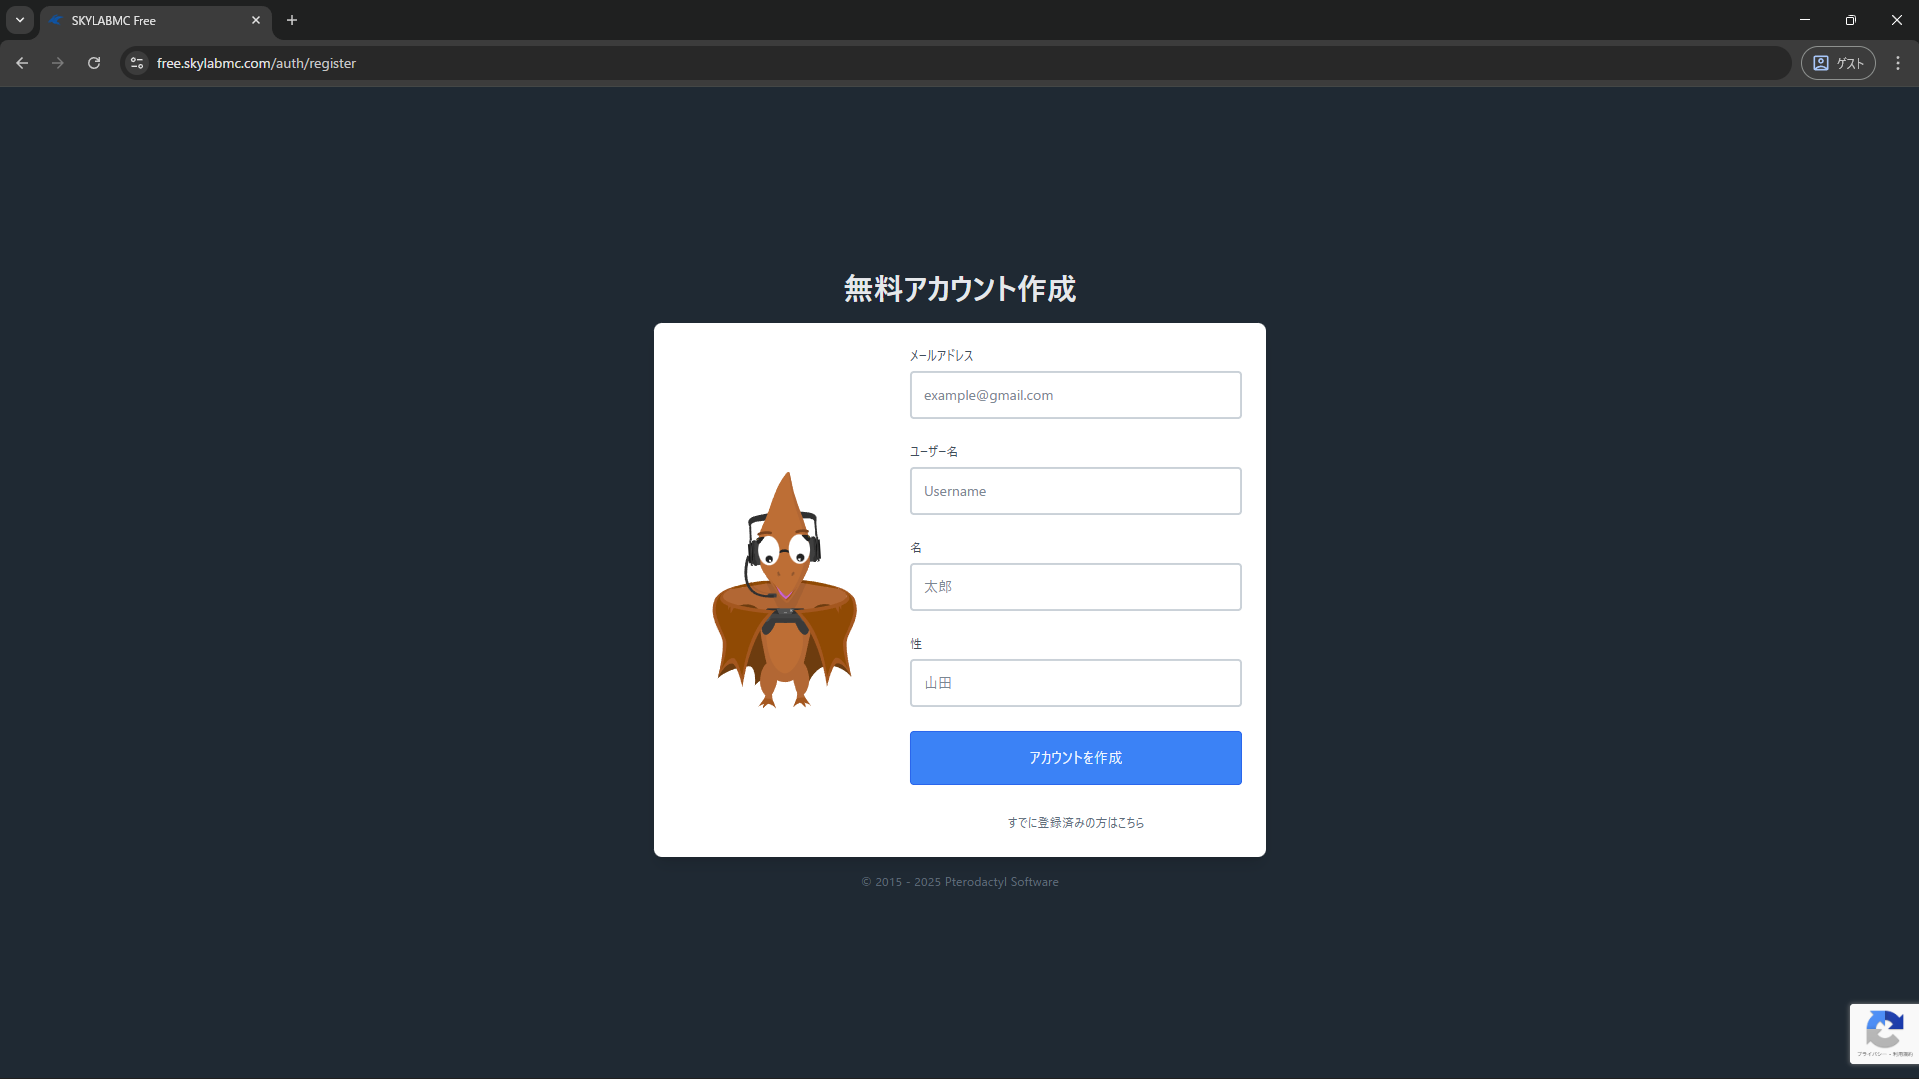
Task: Open site information icon in address bar
Action: pos(137,63)
